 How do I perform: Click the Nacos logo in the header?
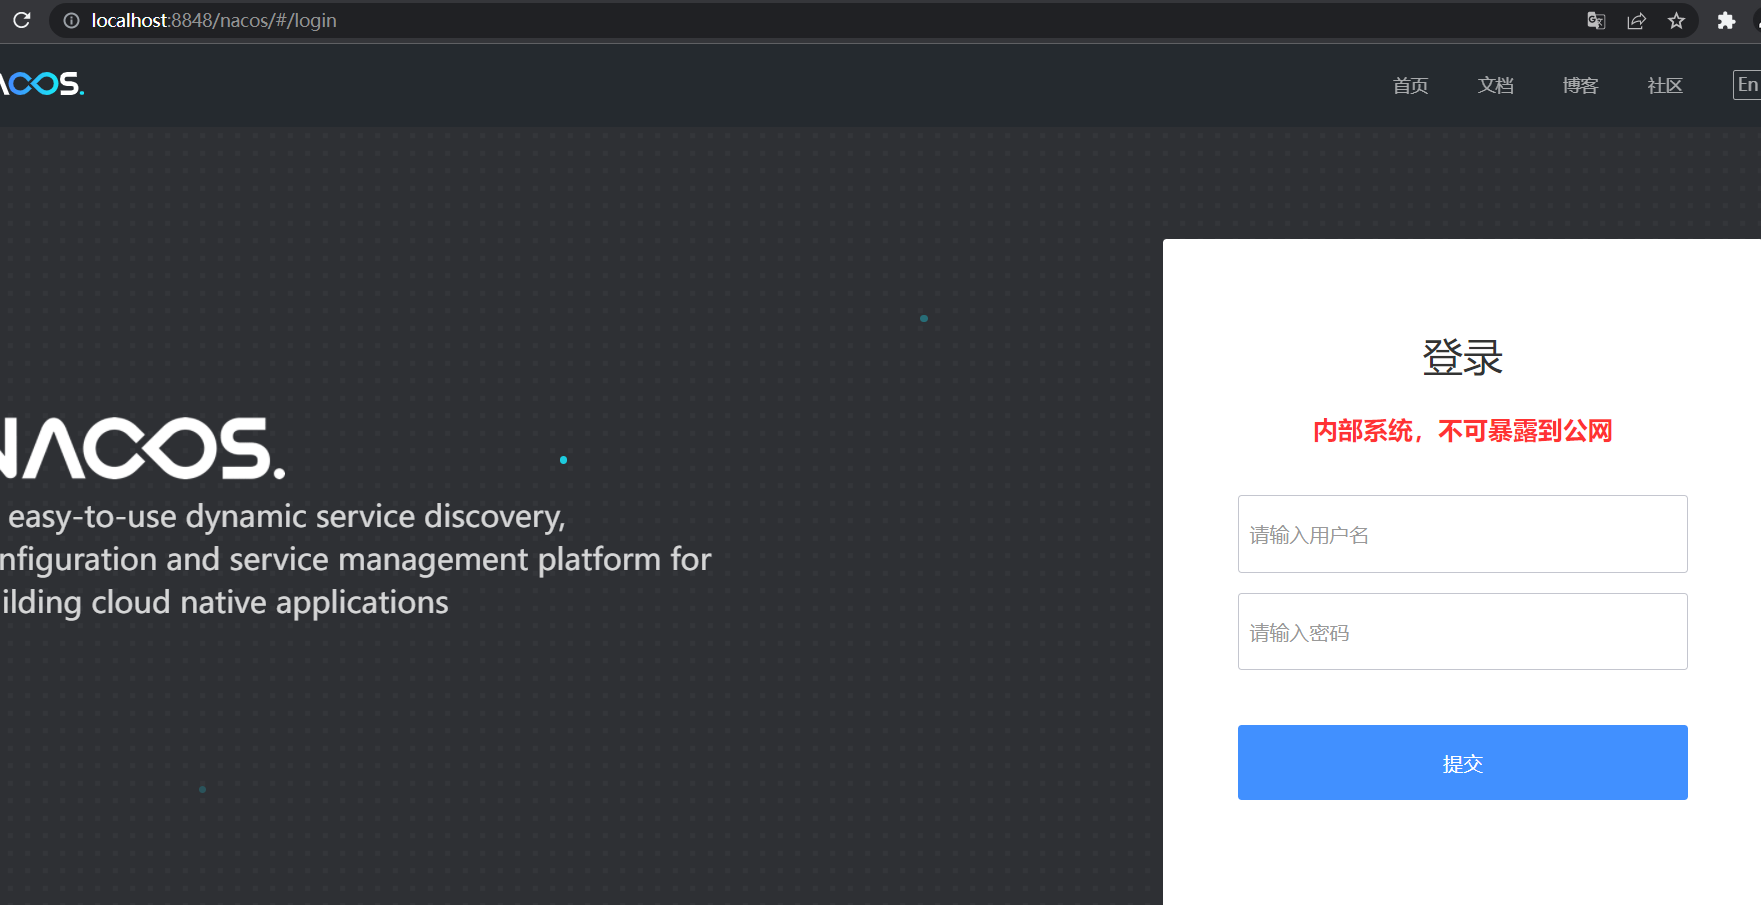click(x=42, y=84)
